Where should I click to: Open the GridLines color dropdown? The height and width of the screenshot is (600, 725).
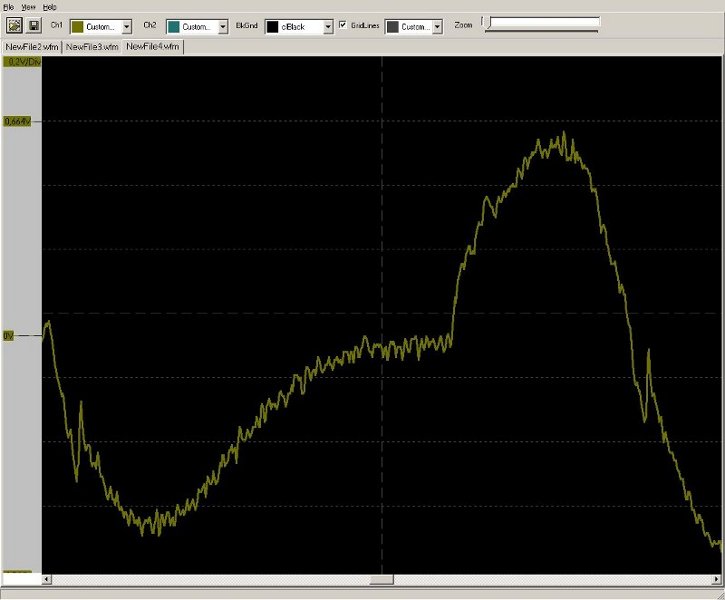[437, 27]
